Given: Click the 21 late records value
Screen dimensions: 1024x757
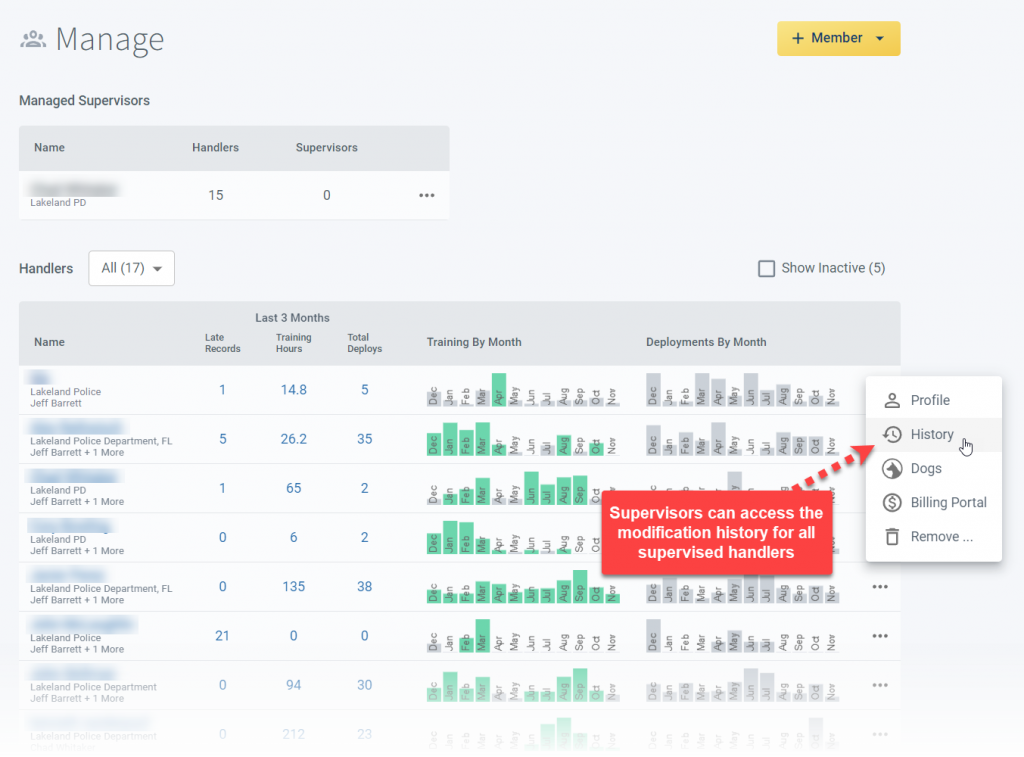Looking at the screenshot, I should pyautogui.click(x=222, y=636).
